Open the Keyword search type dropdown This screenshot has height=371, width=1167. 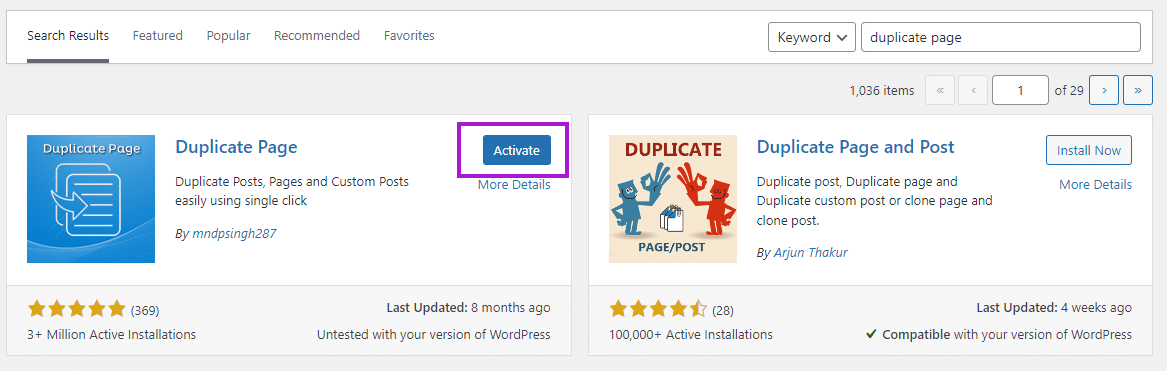811,37
